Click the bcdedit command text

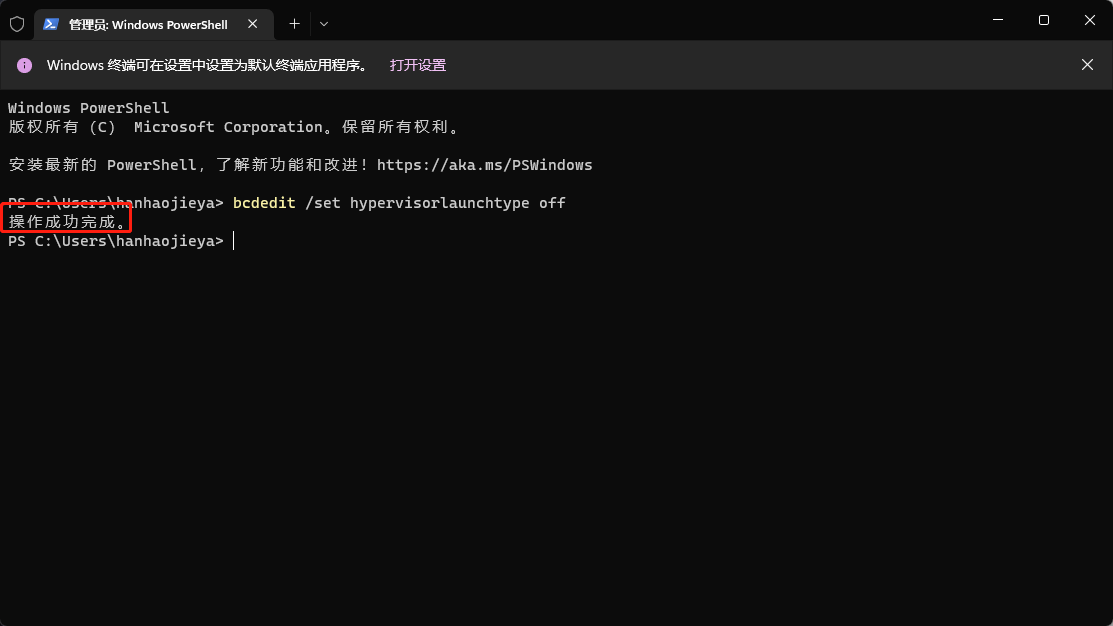tap(264, 203)
